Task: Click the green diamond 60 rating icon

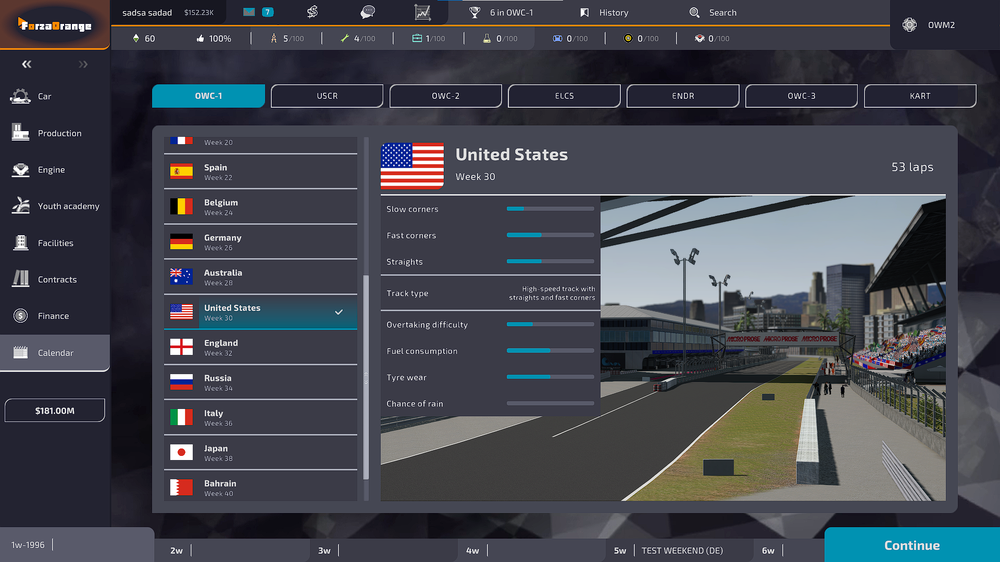Action: [136, 38]
